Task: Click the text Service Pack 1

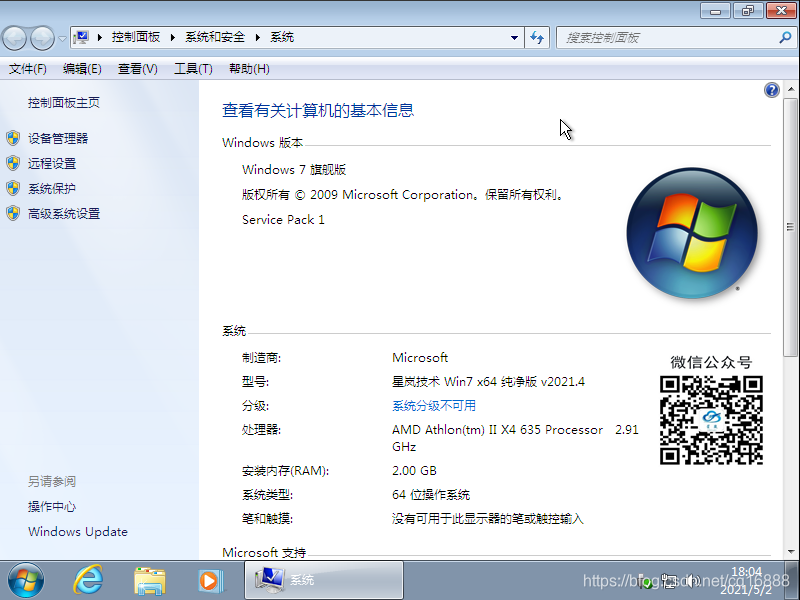Action: (283, 219)
